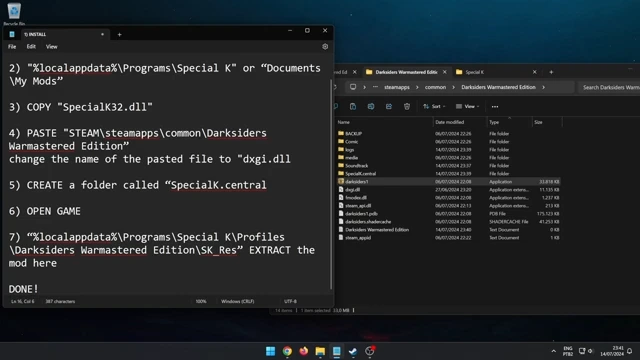The width and height of the screenshot is (640, 360).
Task: Select the darksiders.shadercache file
Action: [368, 222]
